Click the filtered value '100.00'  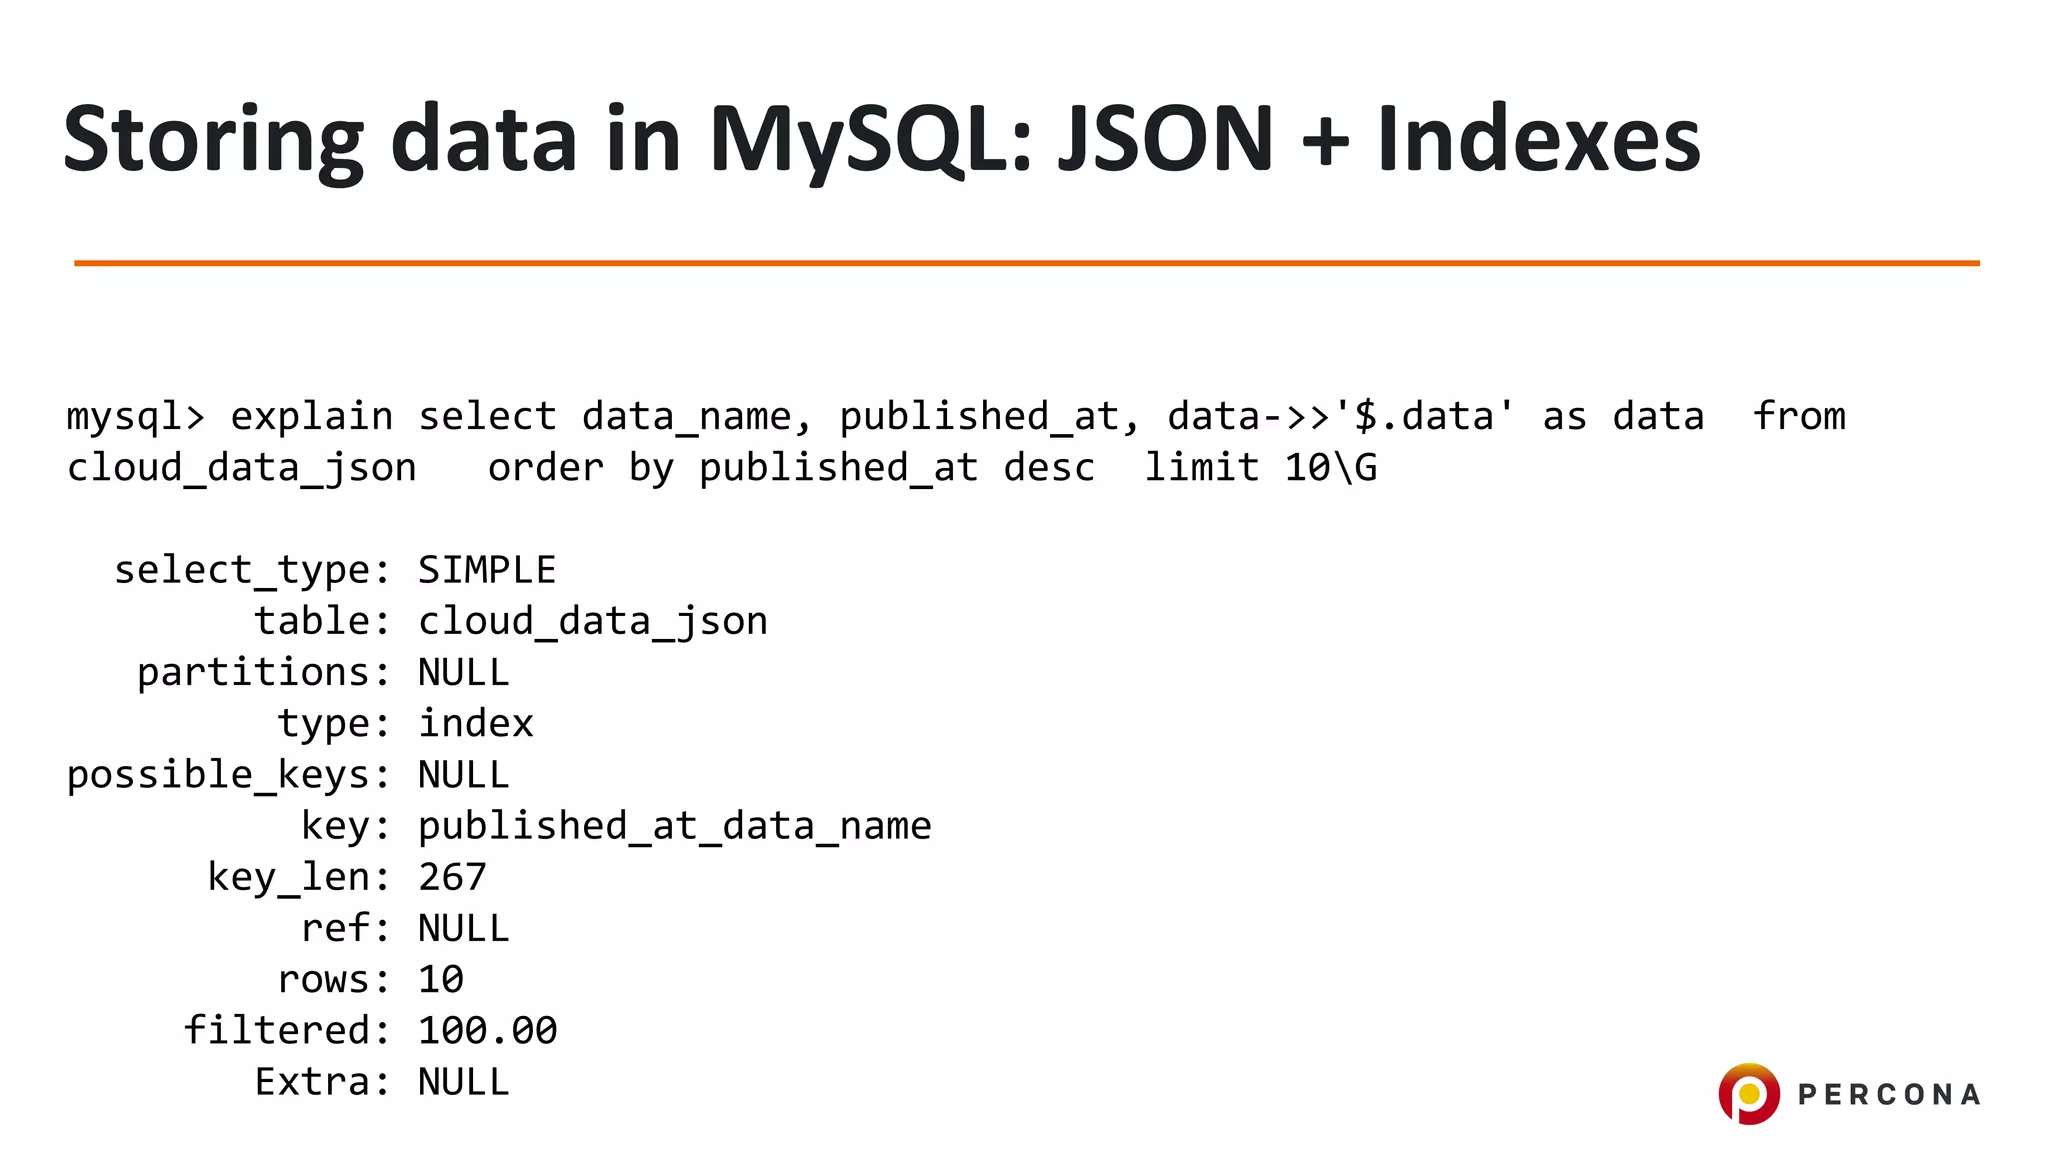coord(488,1031)
